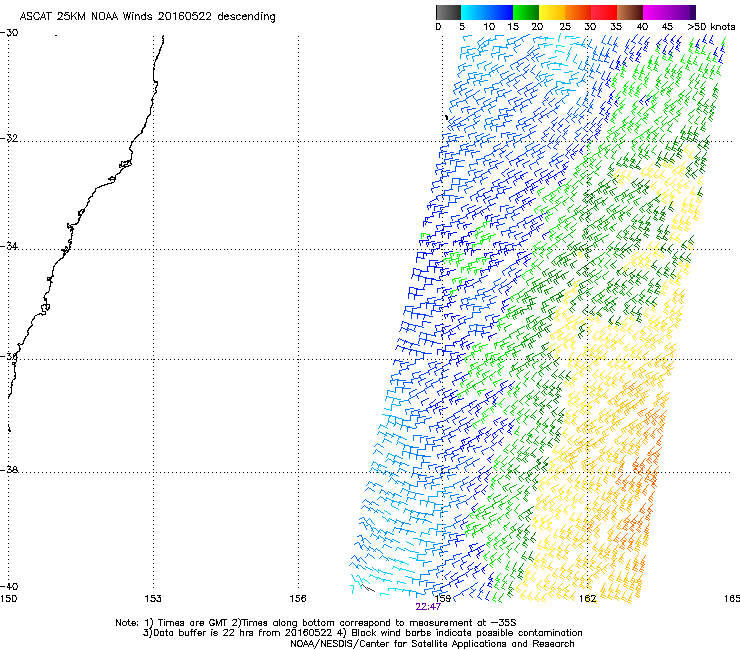Click the '30' label under the color bar

[x=590, y=27]
